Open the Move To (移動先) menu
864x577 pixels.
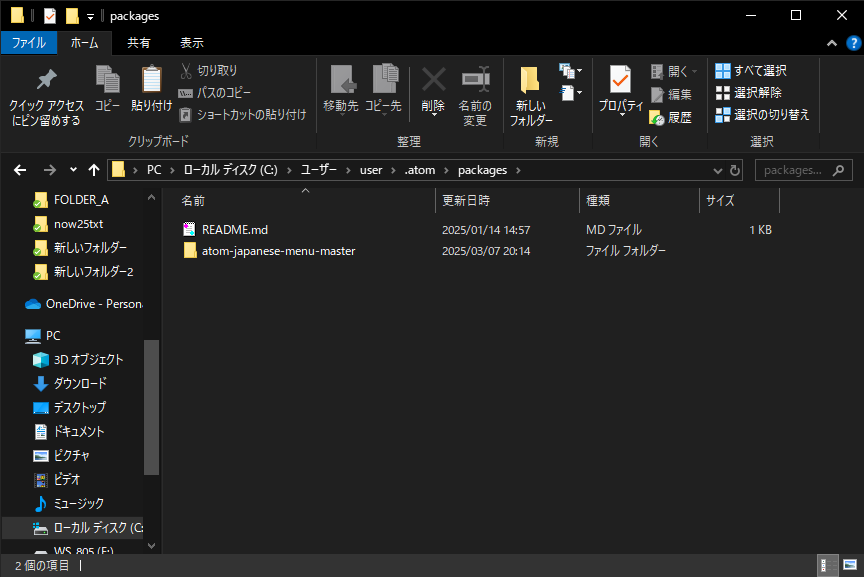[341, 89]
